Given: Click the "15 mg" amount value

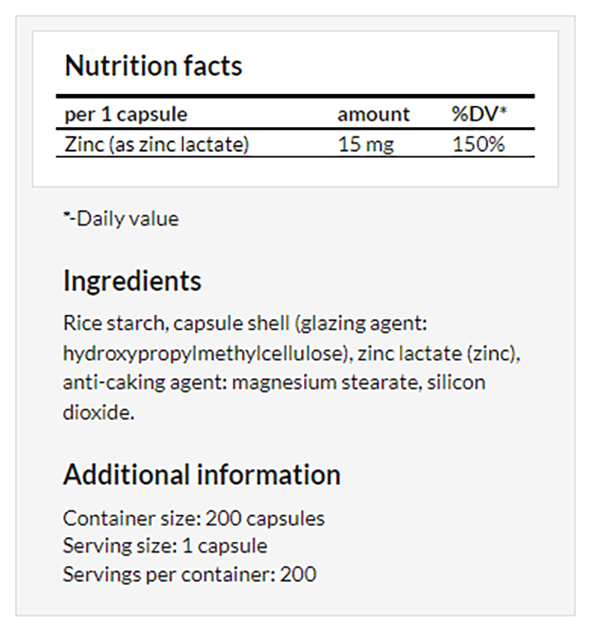Looking at the screenshot, I should [x=365, y=144].
